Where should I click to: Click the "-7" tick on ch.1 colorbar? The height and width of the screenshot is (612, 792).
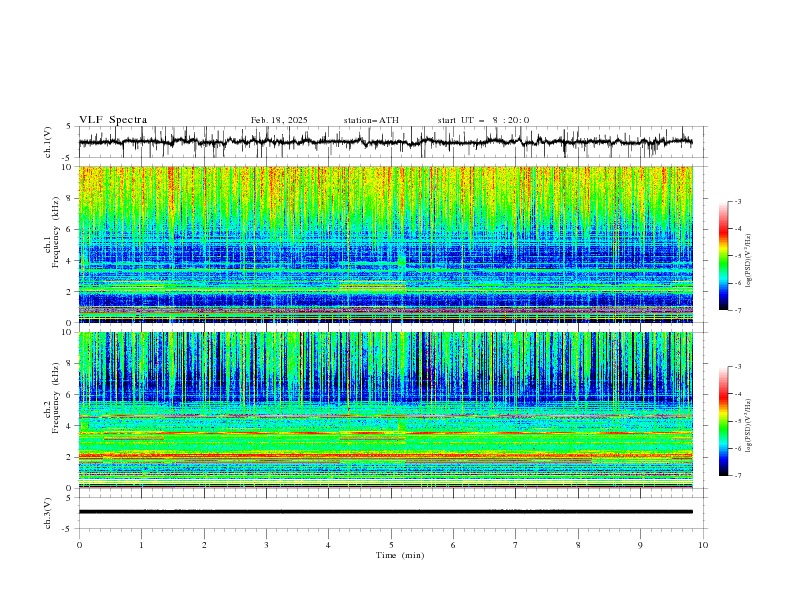737,310
